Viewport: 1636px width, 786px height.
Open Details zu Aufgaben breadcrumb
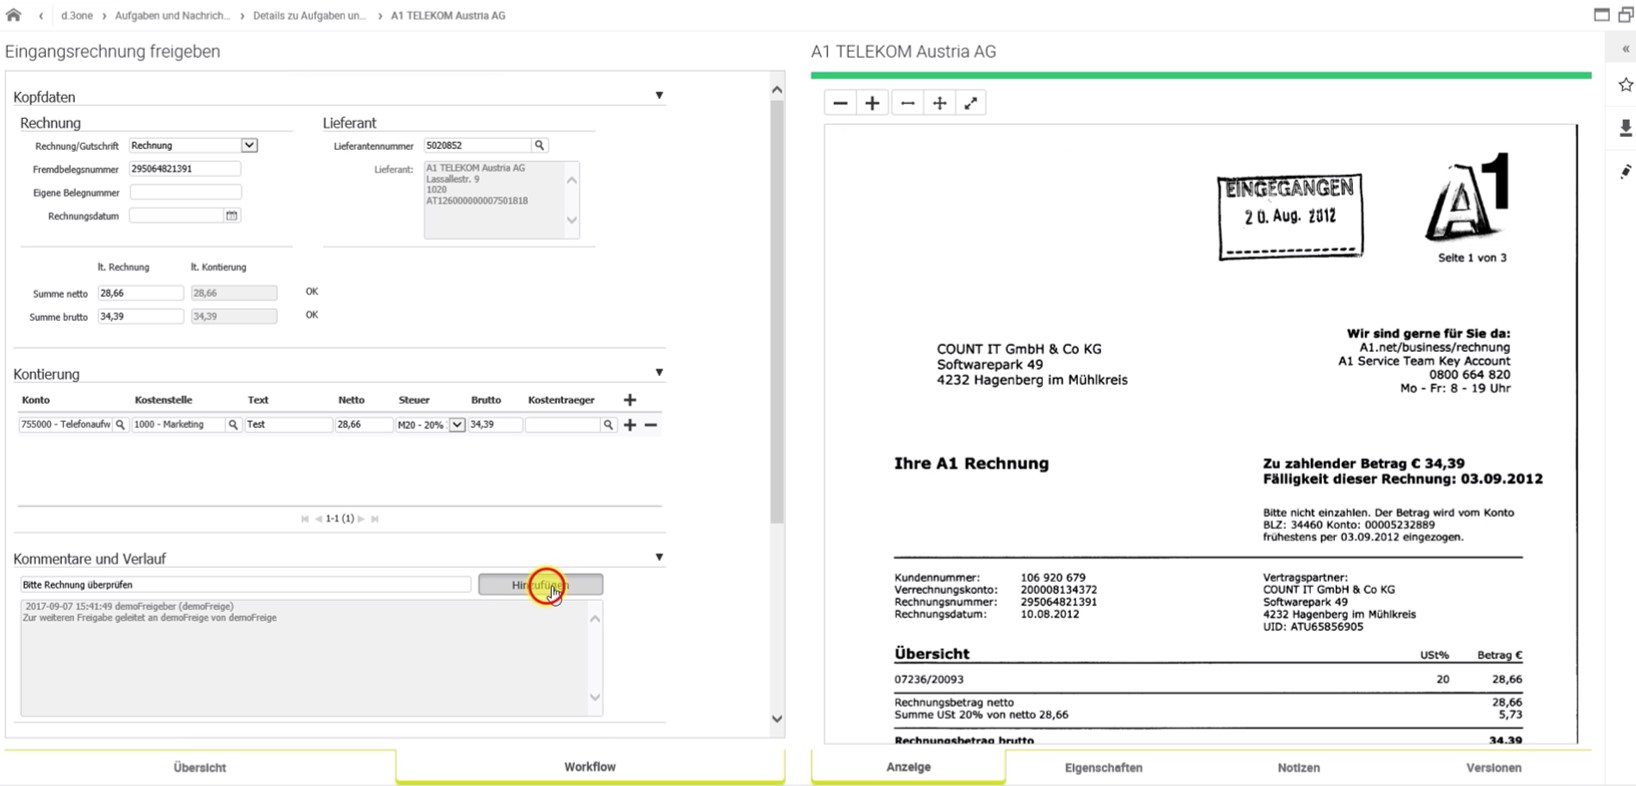tap(309, 16)
